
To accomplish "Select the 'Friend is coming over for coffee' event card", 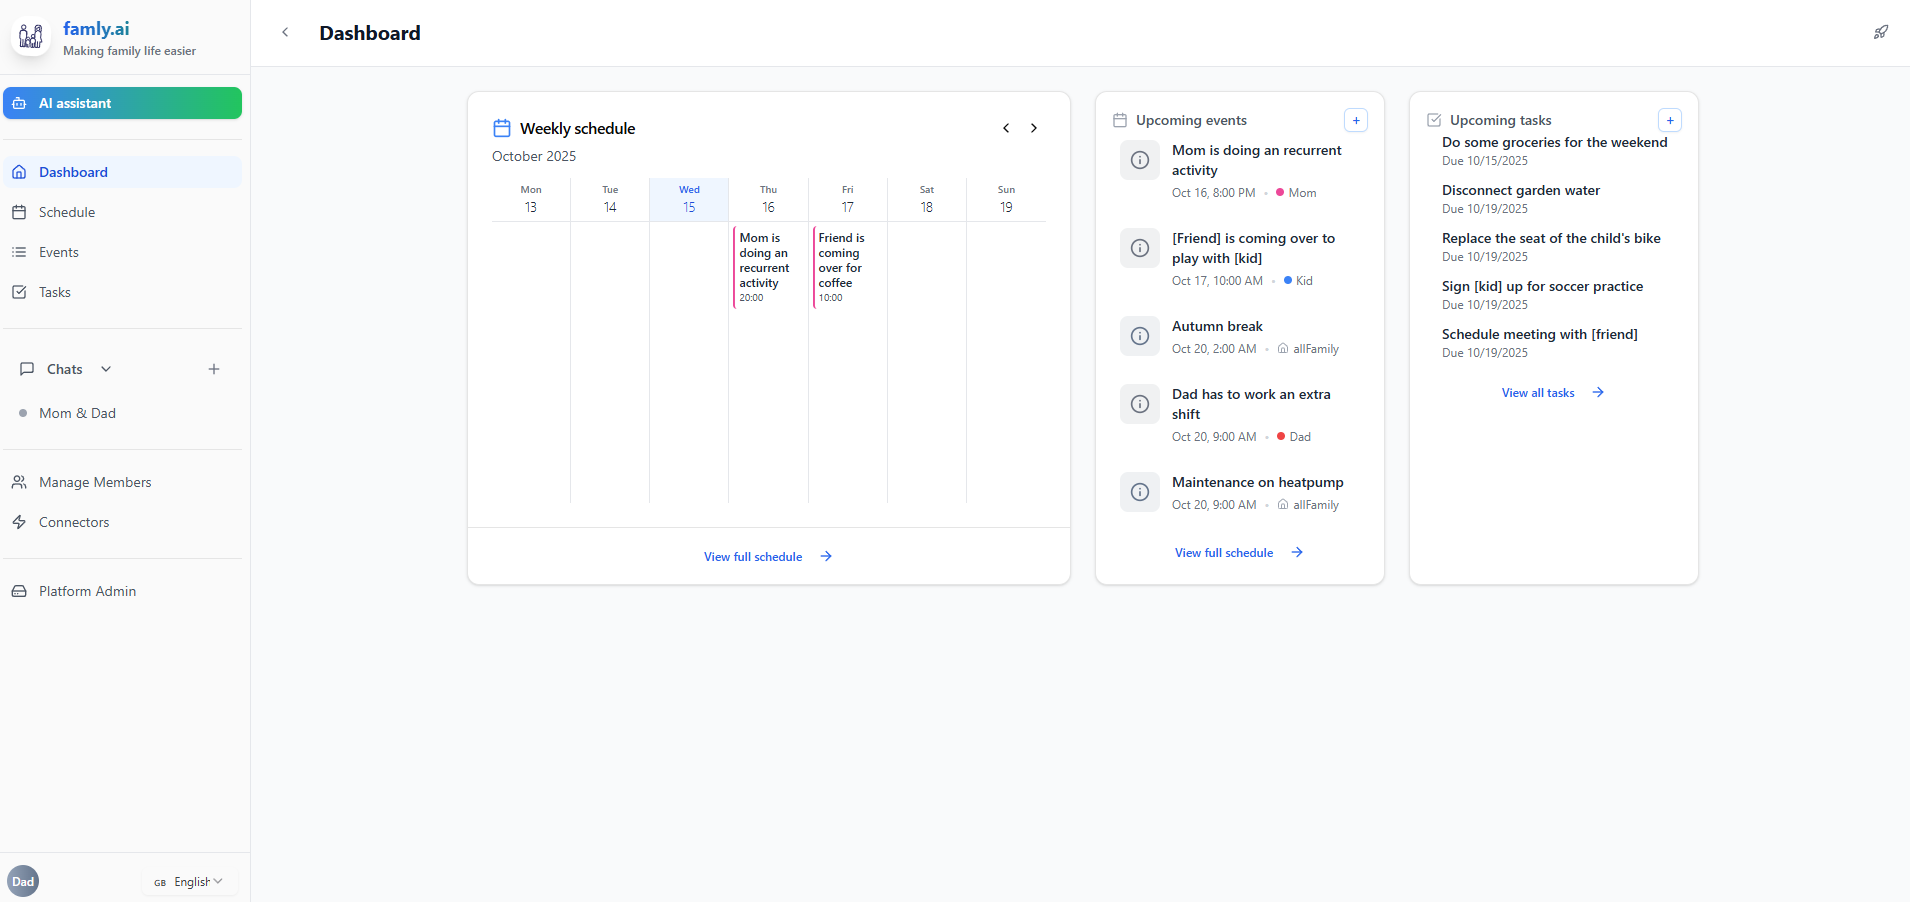I will click(846, 267).
